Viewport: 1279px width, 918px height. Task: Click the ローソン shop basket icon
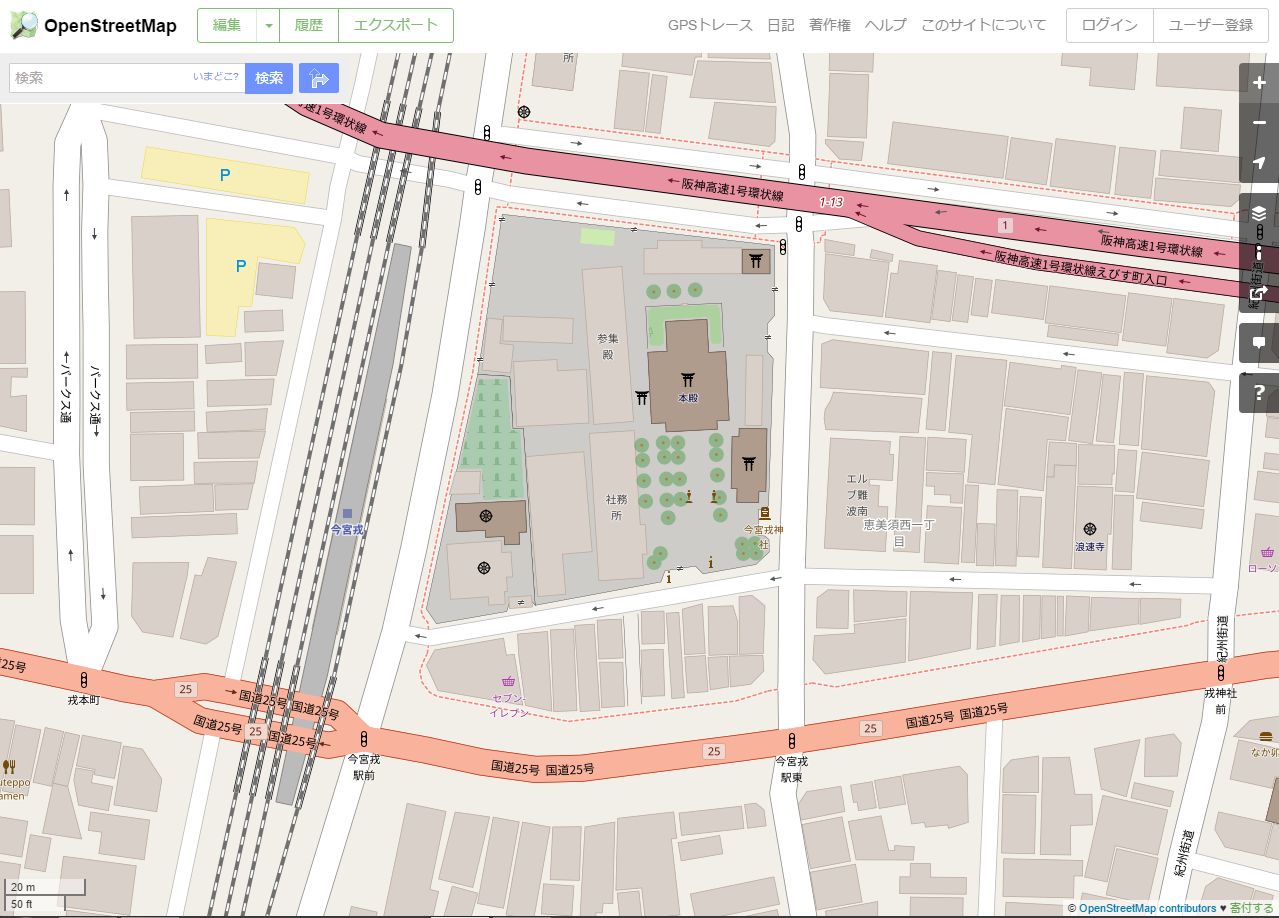click(1267, 552)
